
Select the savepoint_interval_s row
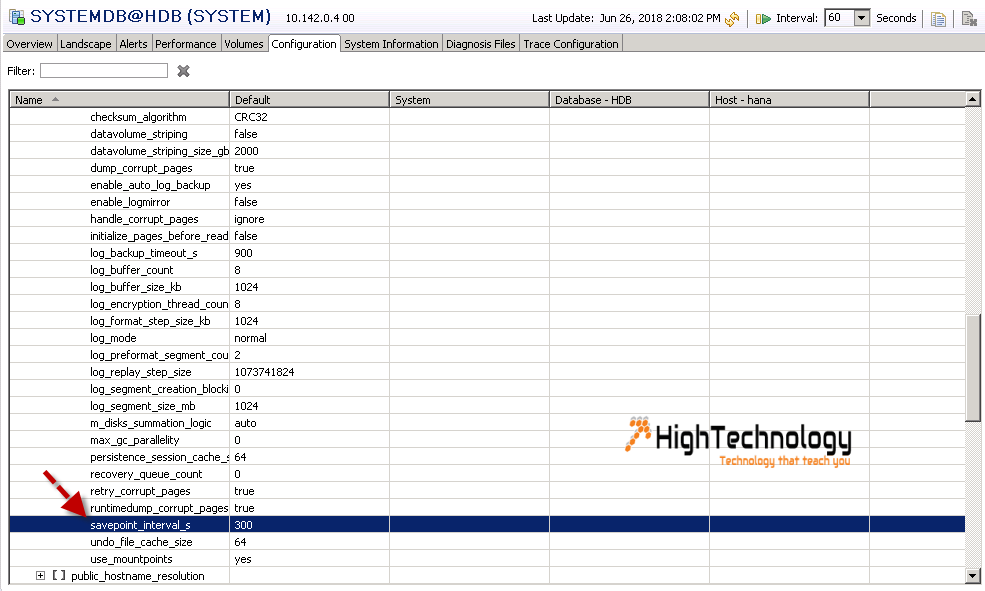(x=487, y=524)
